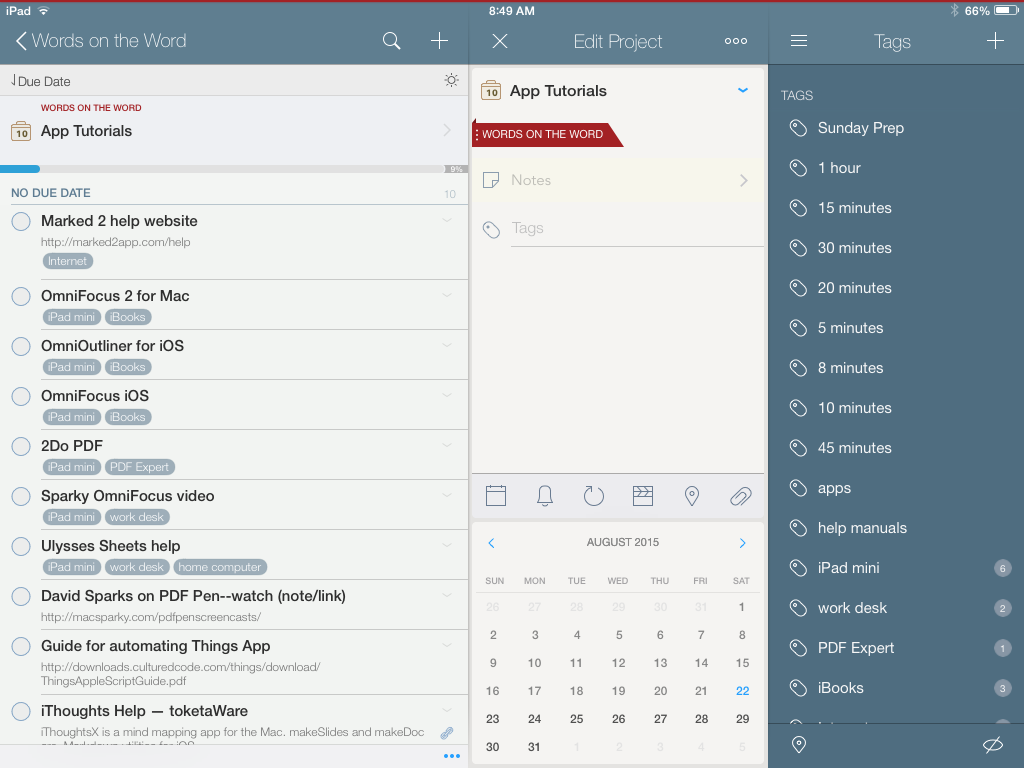Expand the App Tutorials title dropdown chevron

click(x=743, y=90)
